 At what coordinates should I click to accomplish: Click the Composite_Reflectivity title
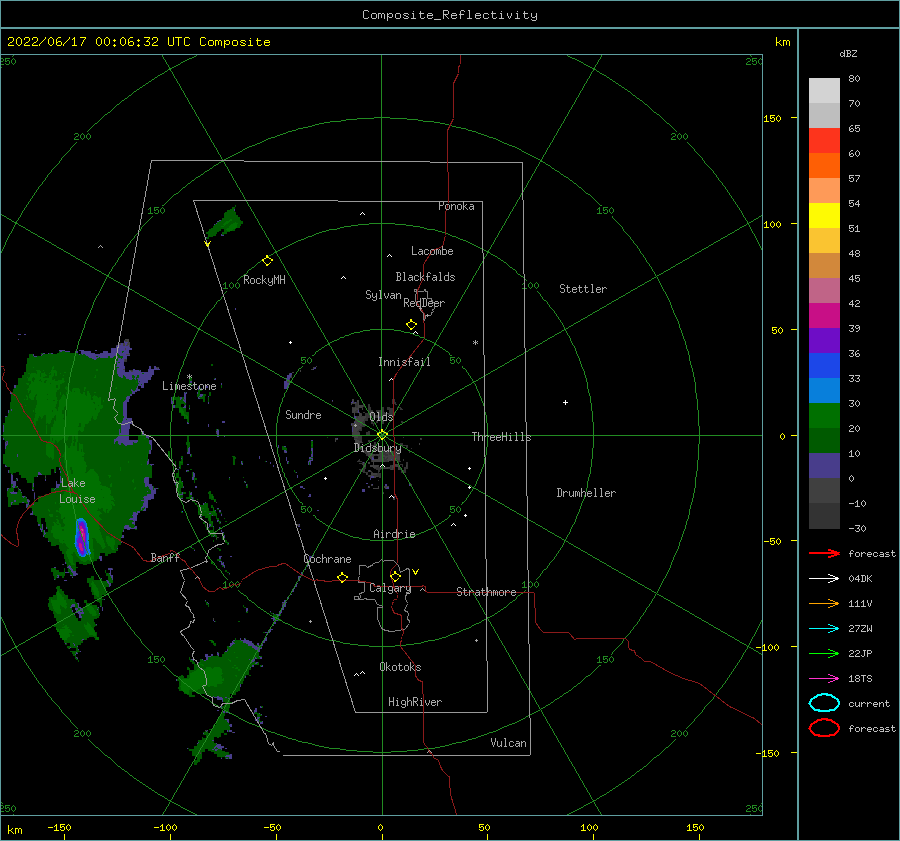pos(449,15)
